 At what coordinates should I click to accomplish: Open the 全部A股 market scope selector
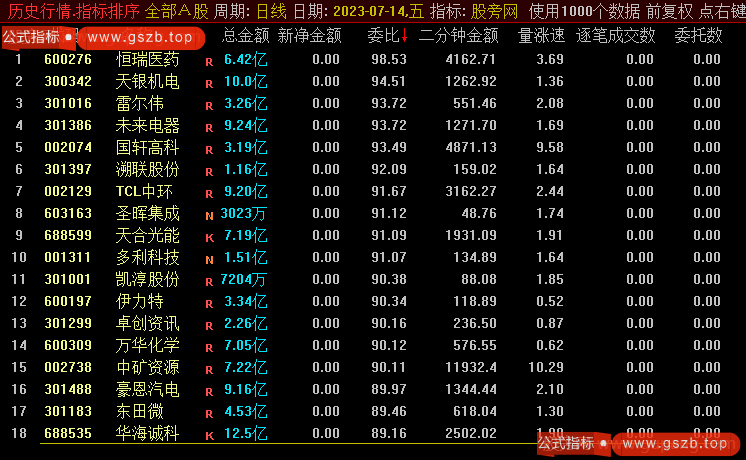[177, 11]
